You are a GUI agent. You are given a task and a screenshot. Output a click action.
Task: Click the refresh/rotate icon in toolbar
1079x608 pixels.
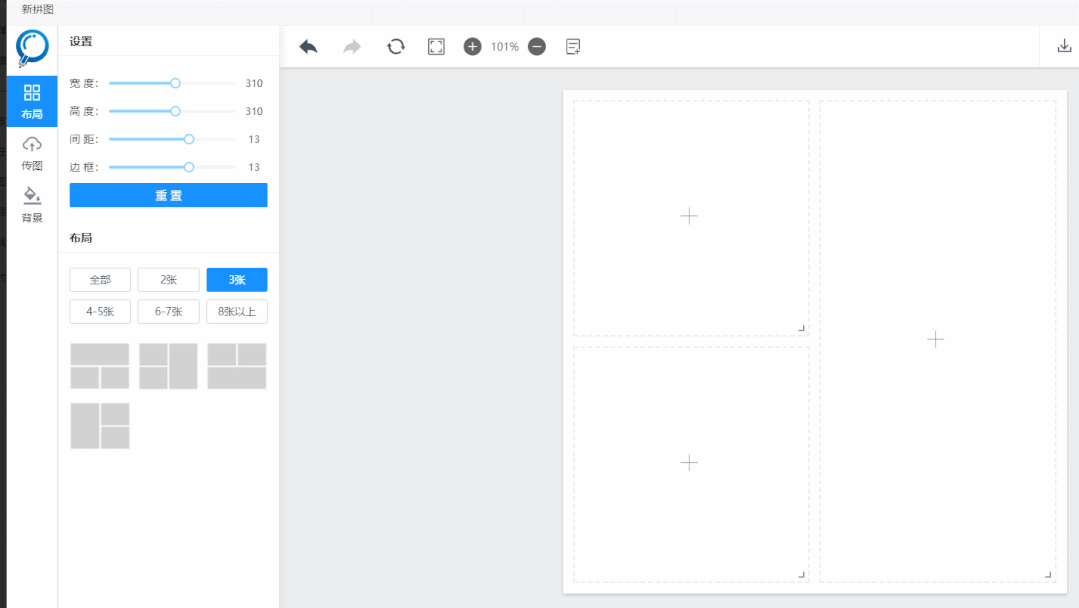click(x=396, y=47)
